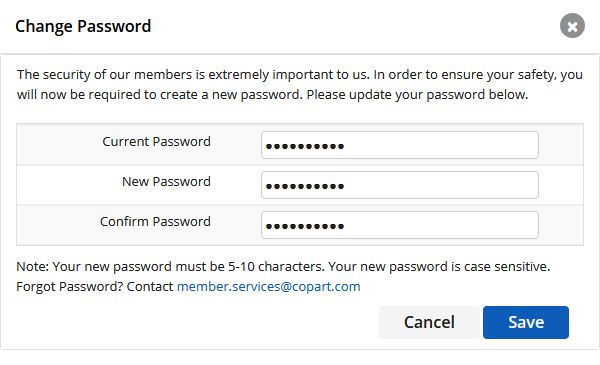Viewport: 600px width, 365px height.
Task: Click the 'password is case sensitive' sentence
Action: pos(439,267)
